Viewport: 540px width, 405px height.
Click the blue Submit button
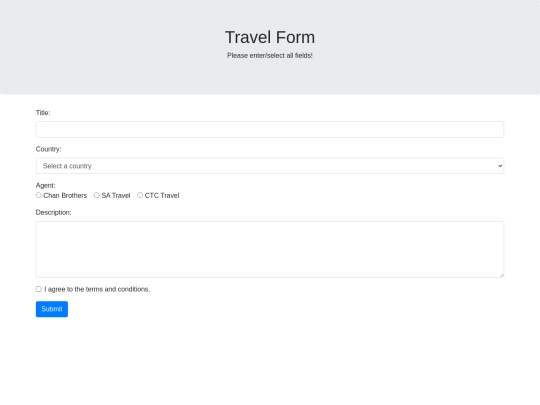(x=52, y=309)
